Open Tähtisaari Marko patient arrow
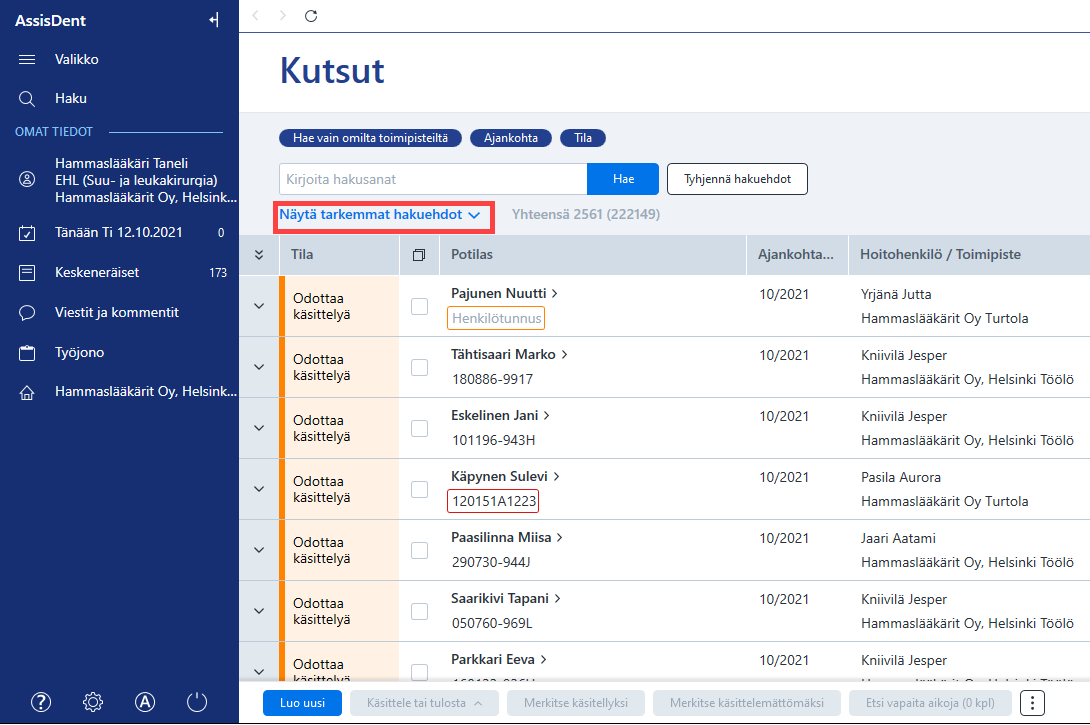The width and height of the screenshot is (1090, 725). click(x=564, y=355)
